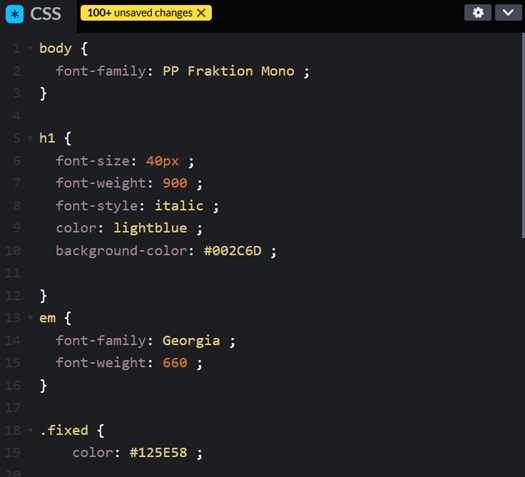
Task: Click the #125E58 color value
Action: 158,453
